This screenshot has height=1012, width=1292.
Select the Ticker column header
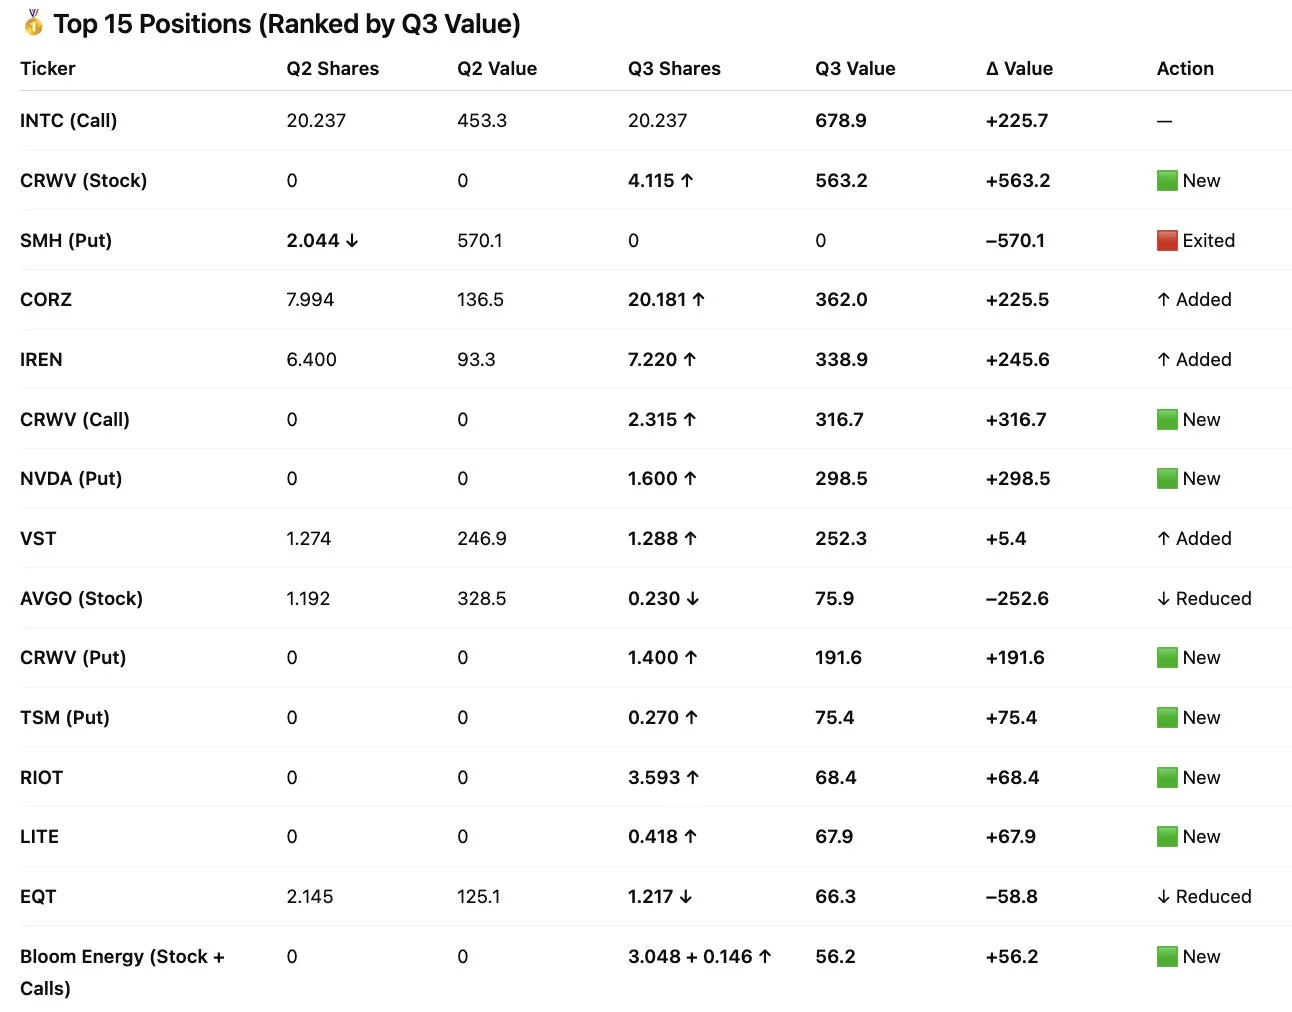pyautogui.click(x=47, y=68)
